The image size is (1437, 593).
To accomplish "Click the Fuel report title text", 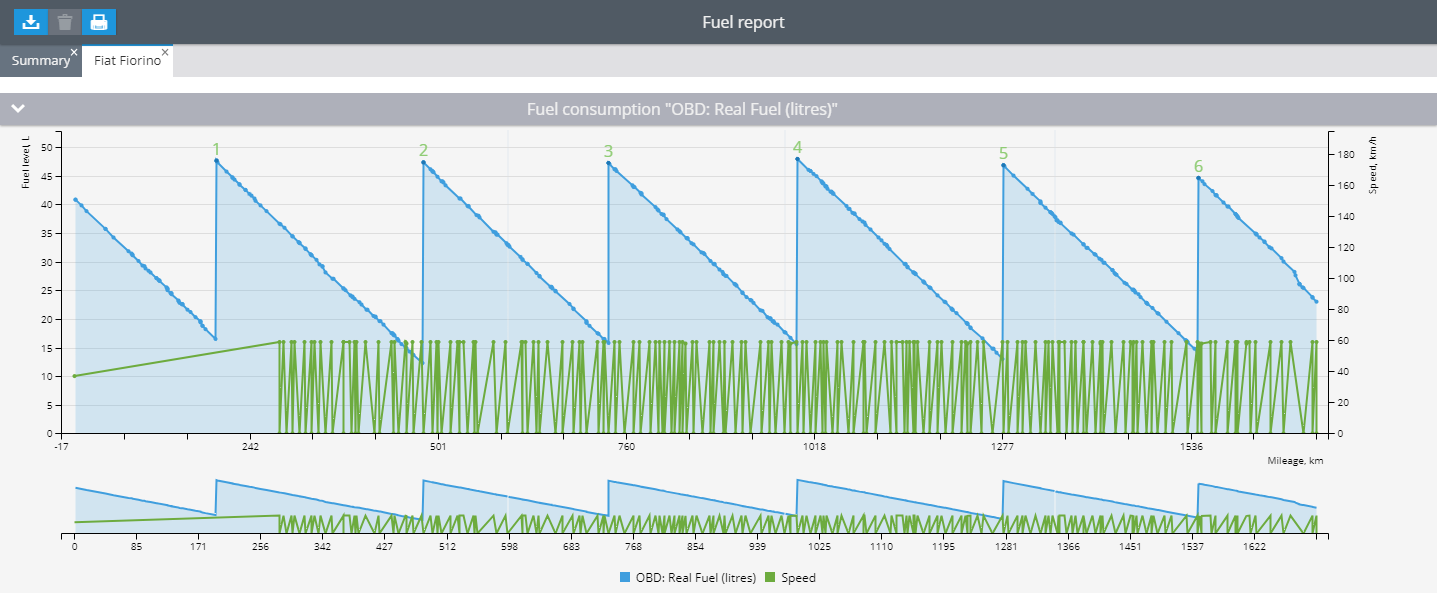I will click(x=743, y=22).
